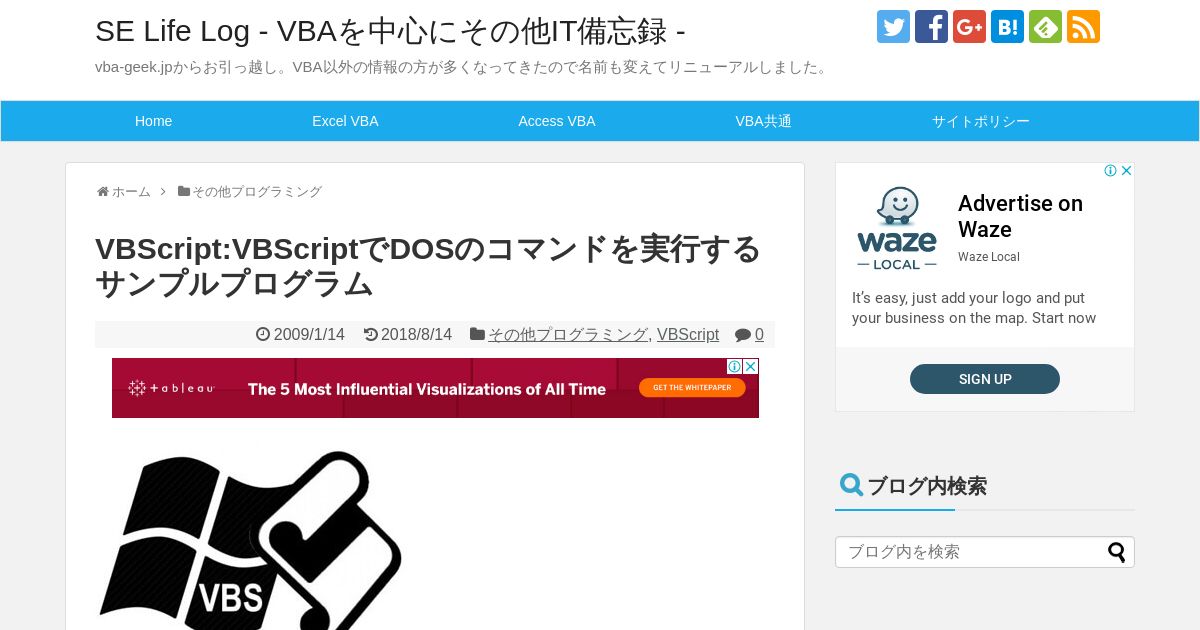1200x630 pixels.
Task: Click the ホーム breadcrumb link
Action: tap(131, 192)
